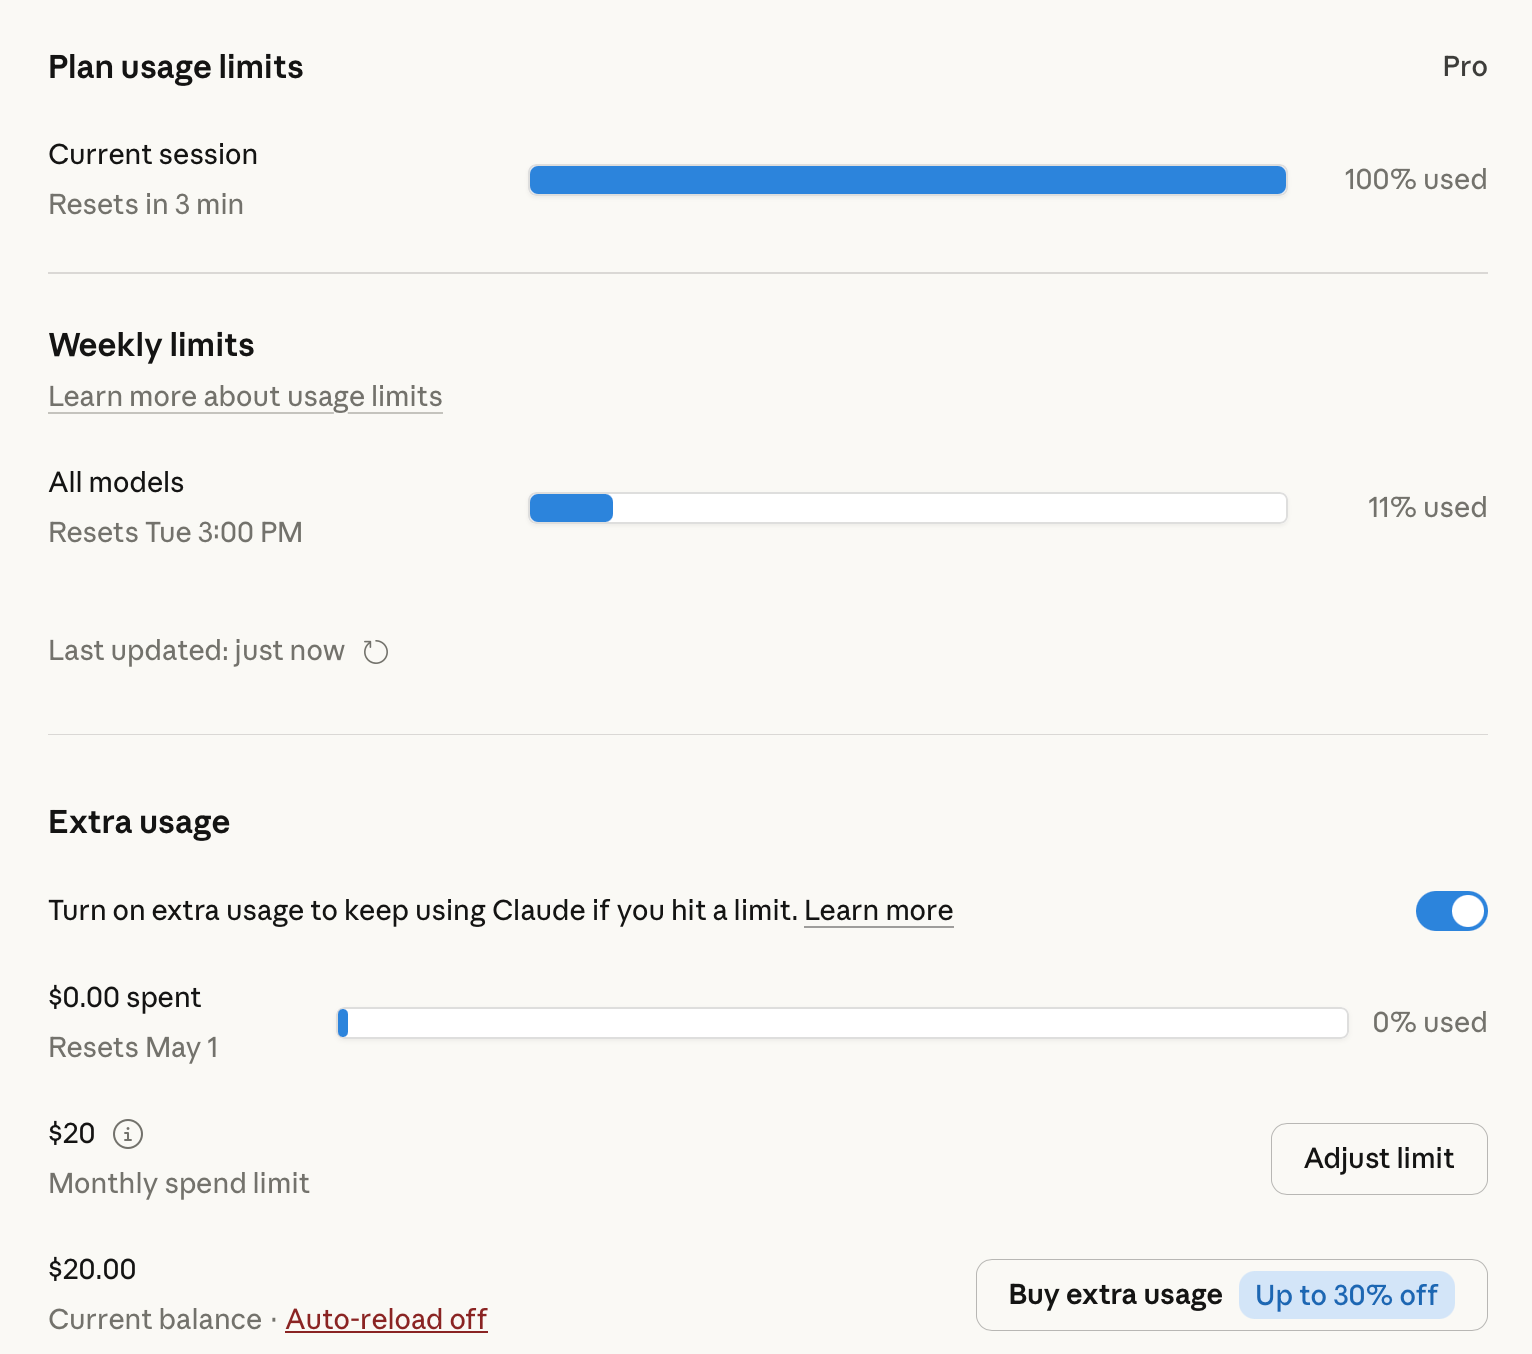The height and width of the screenshot is (1354, 1532).
Task: Click the refresh icon beside Last updated
Action: point(375,652)
